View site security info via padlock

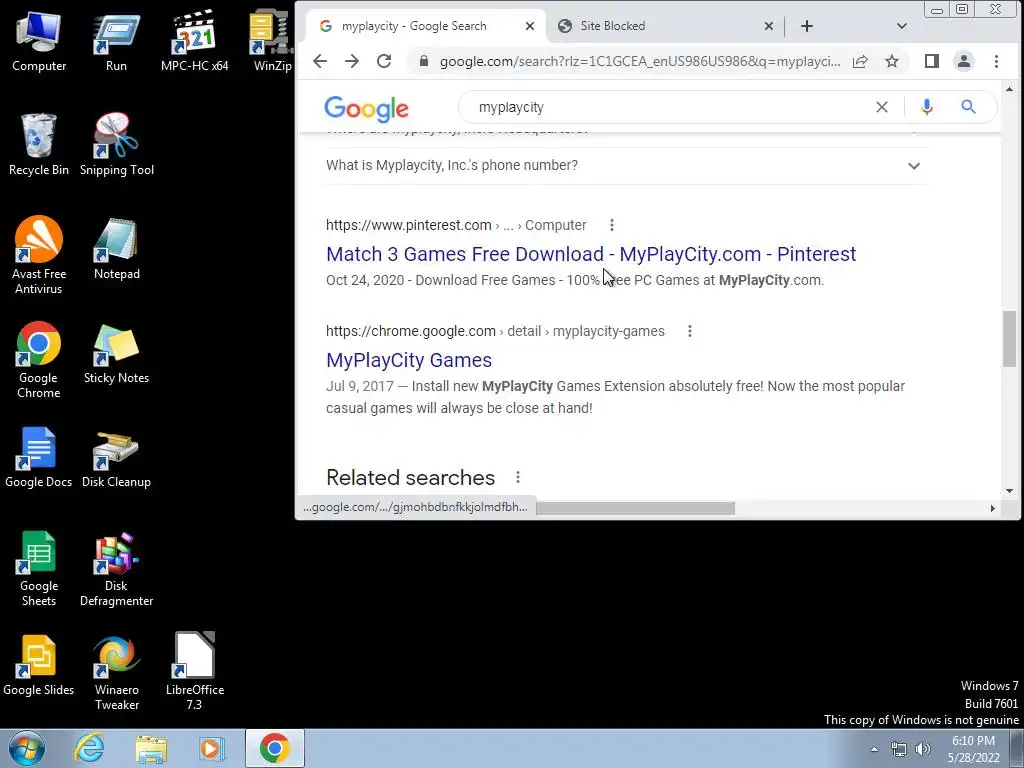424,61
